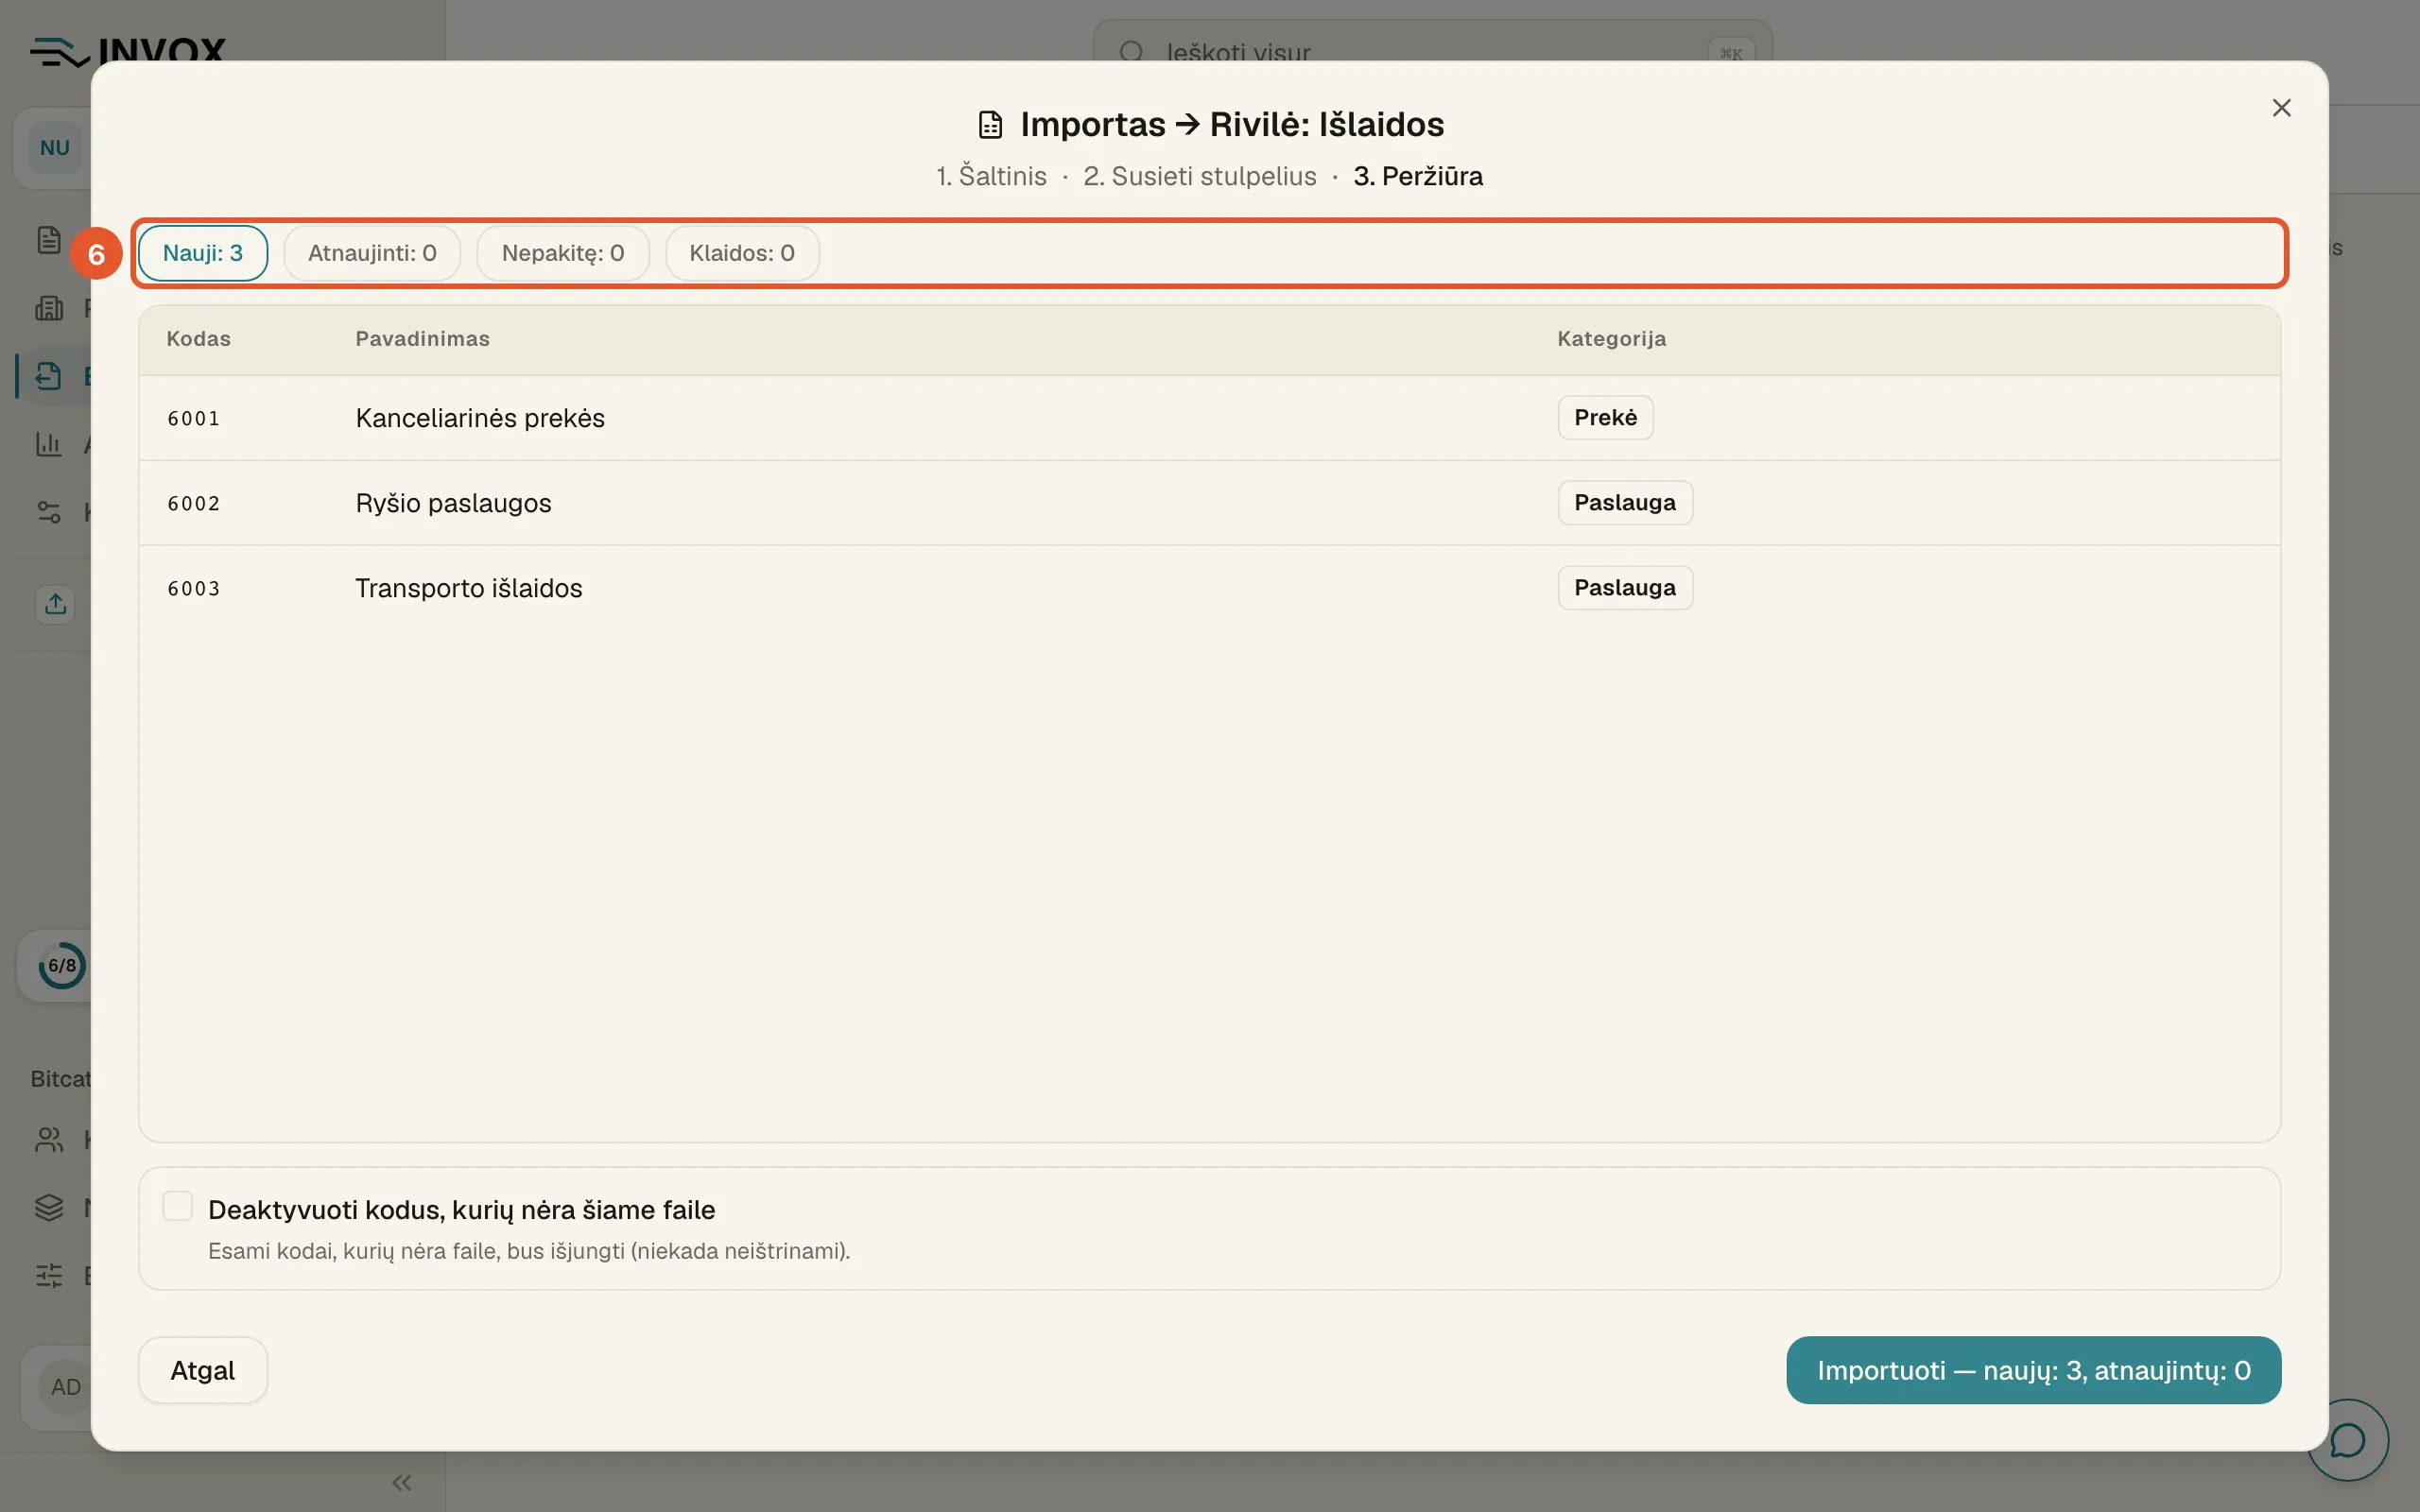Click the "3. Peržiūra" step
Viewport: 2420px width, 1512px height.
[1418, 176]
